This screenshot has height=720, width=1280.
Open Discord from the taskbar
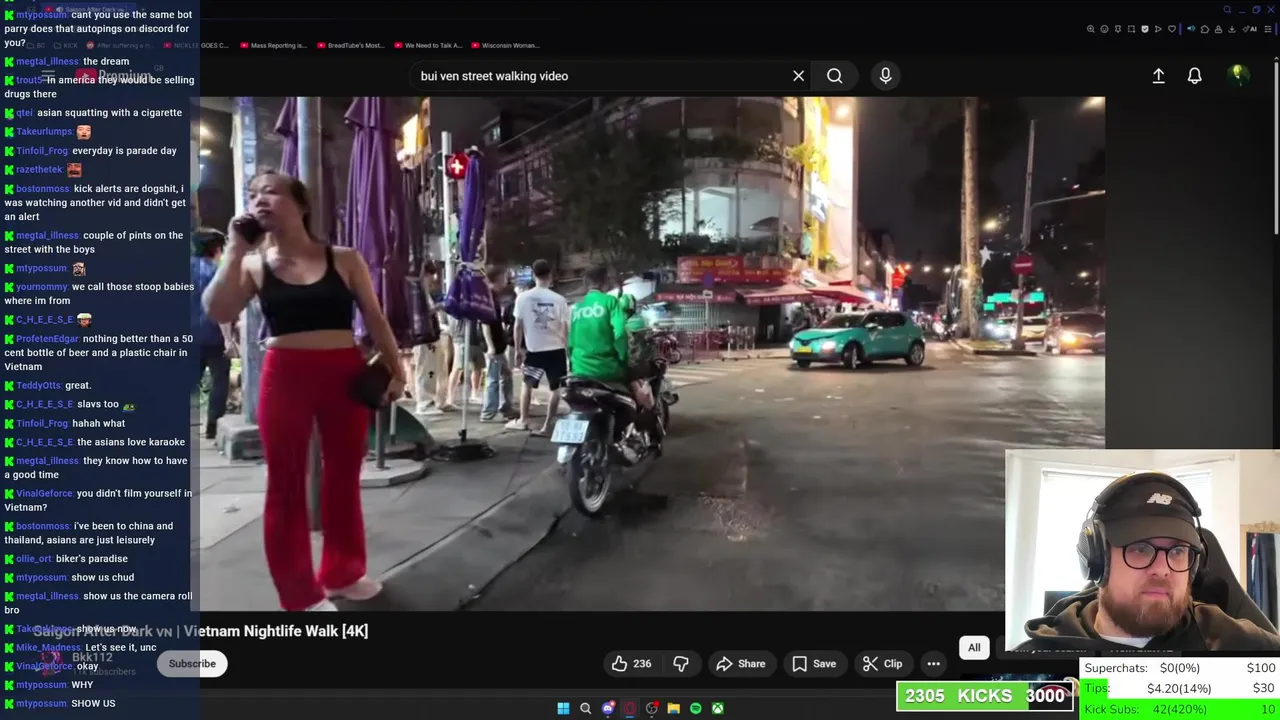[x=607, y=708]
